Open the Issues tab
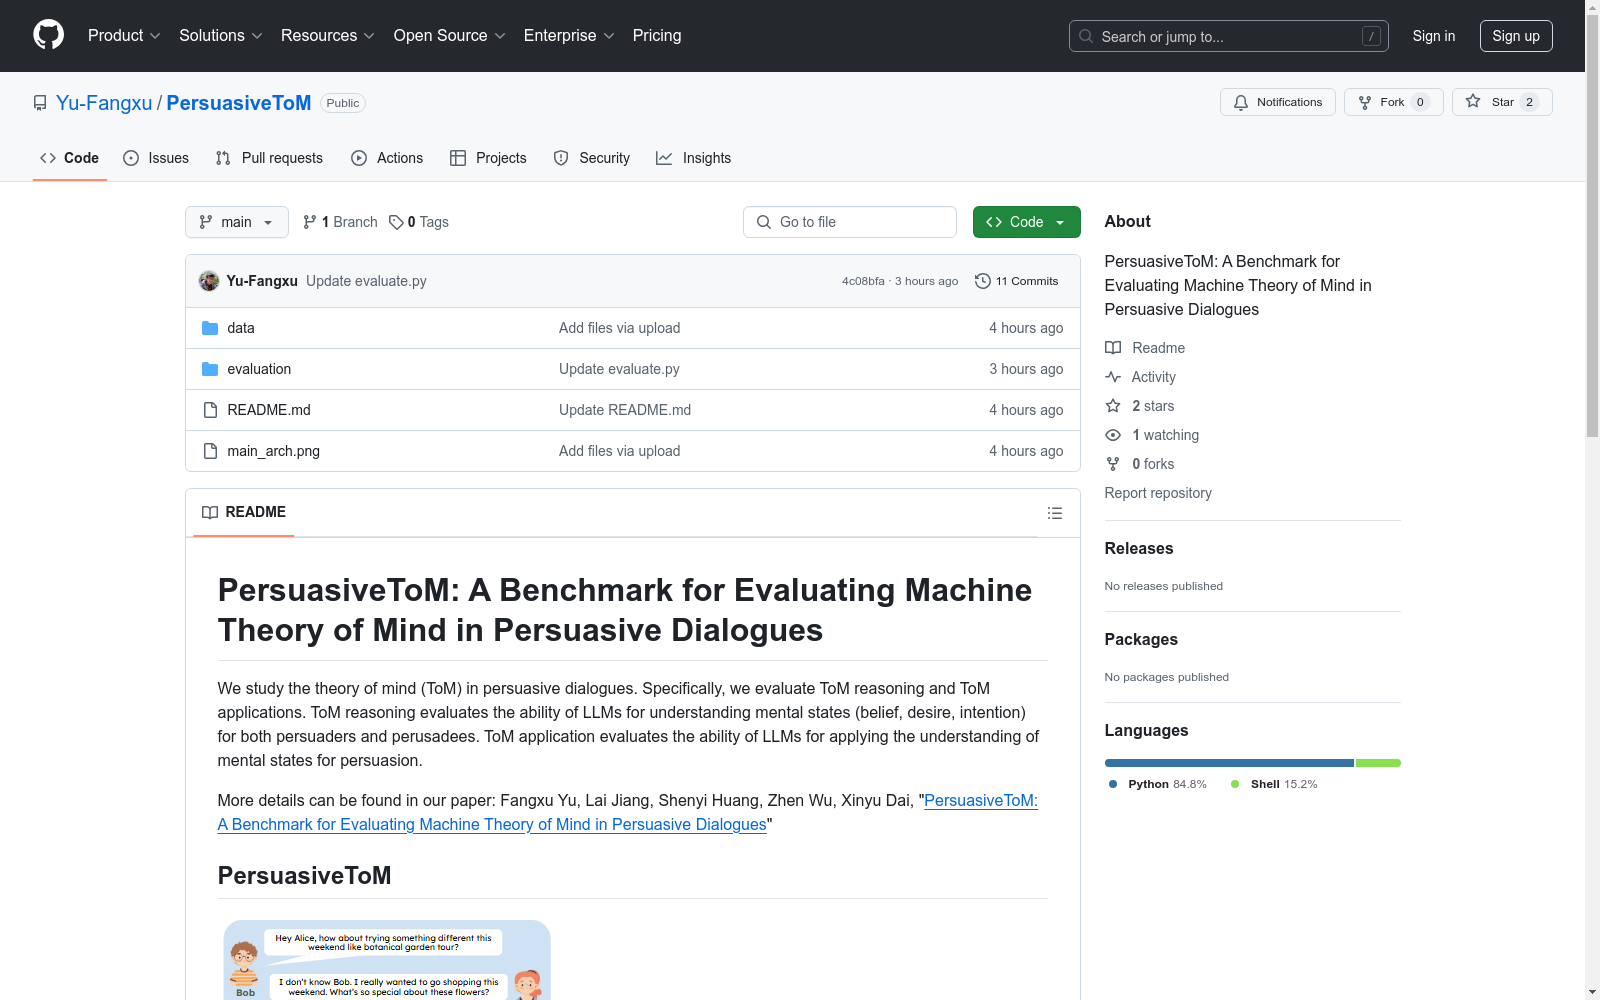1600x1000 pixels. point(156,158)
